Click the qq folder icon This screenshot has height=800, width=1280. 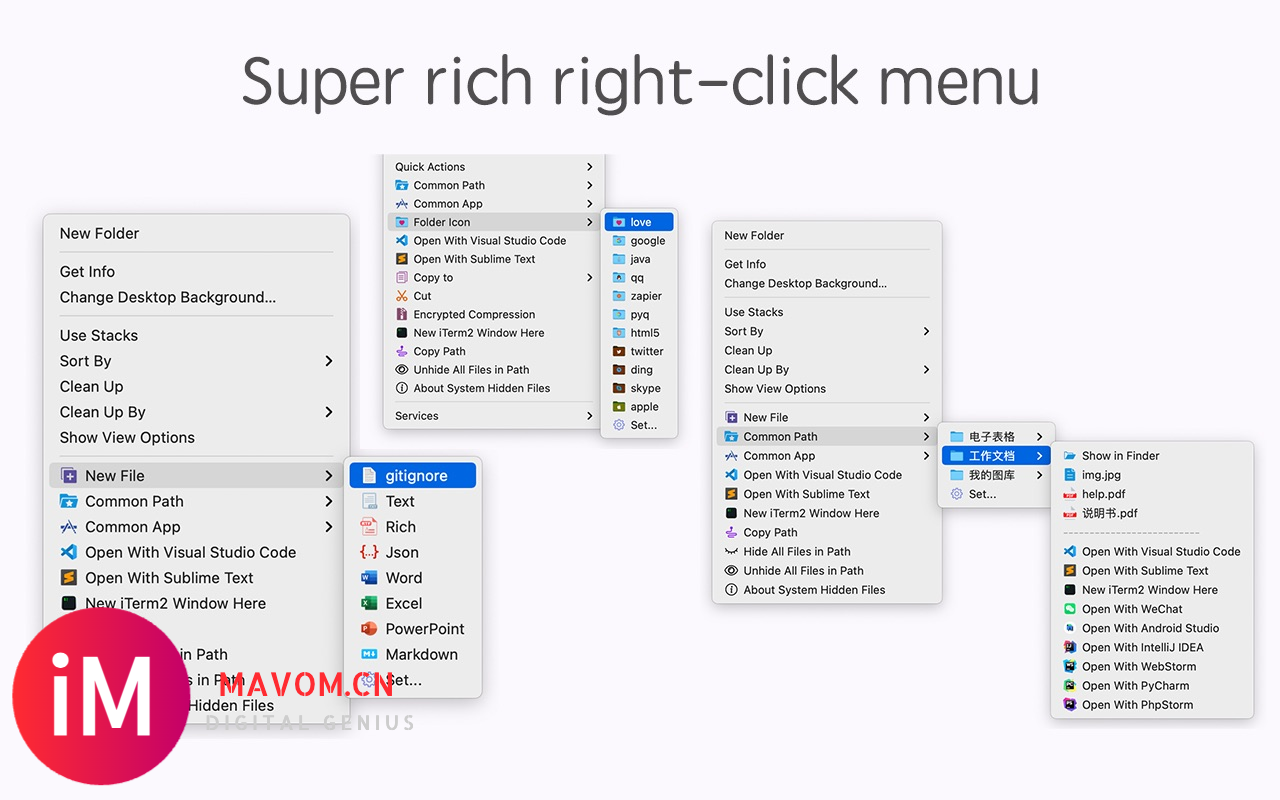coord(619,278)
